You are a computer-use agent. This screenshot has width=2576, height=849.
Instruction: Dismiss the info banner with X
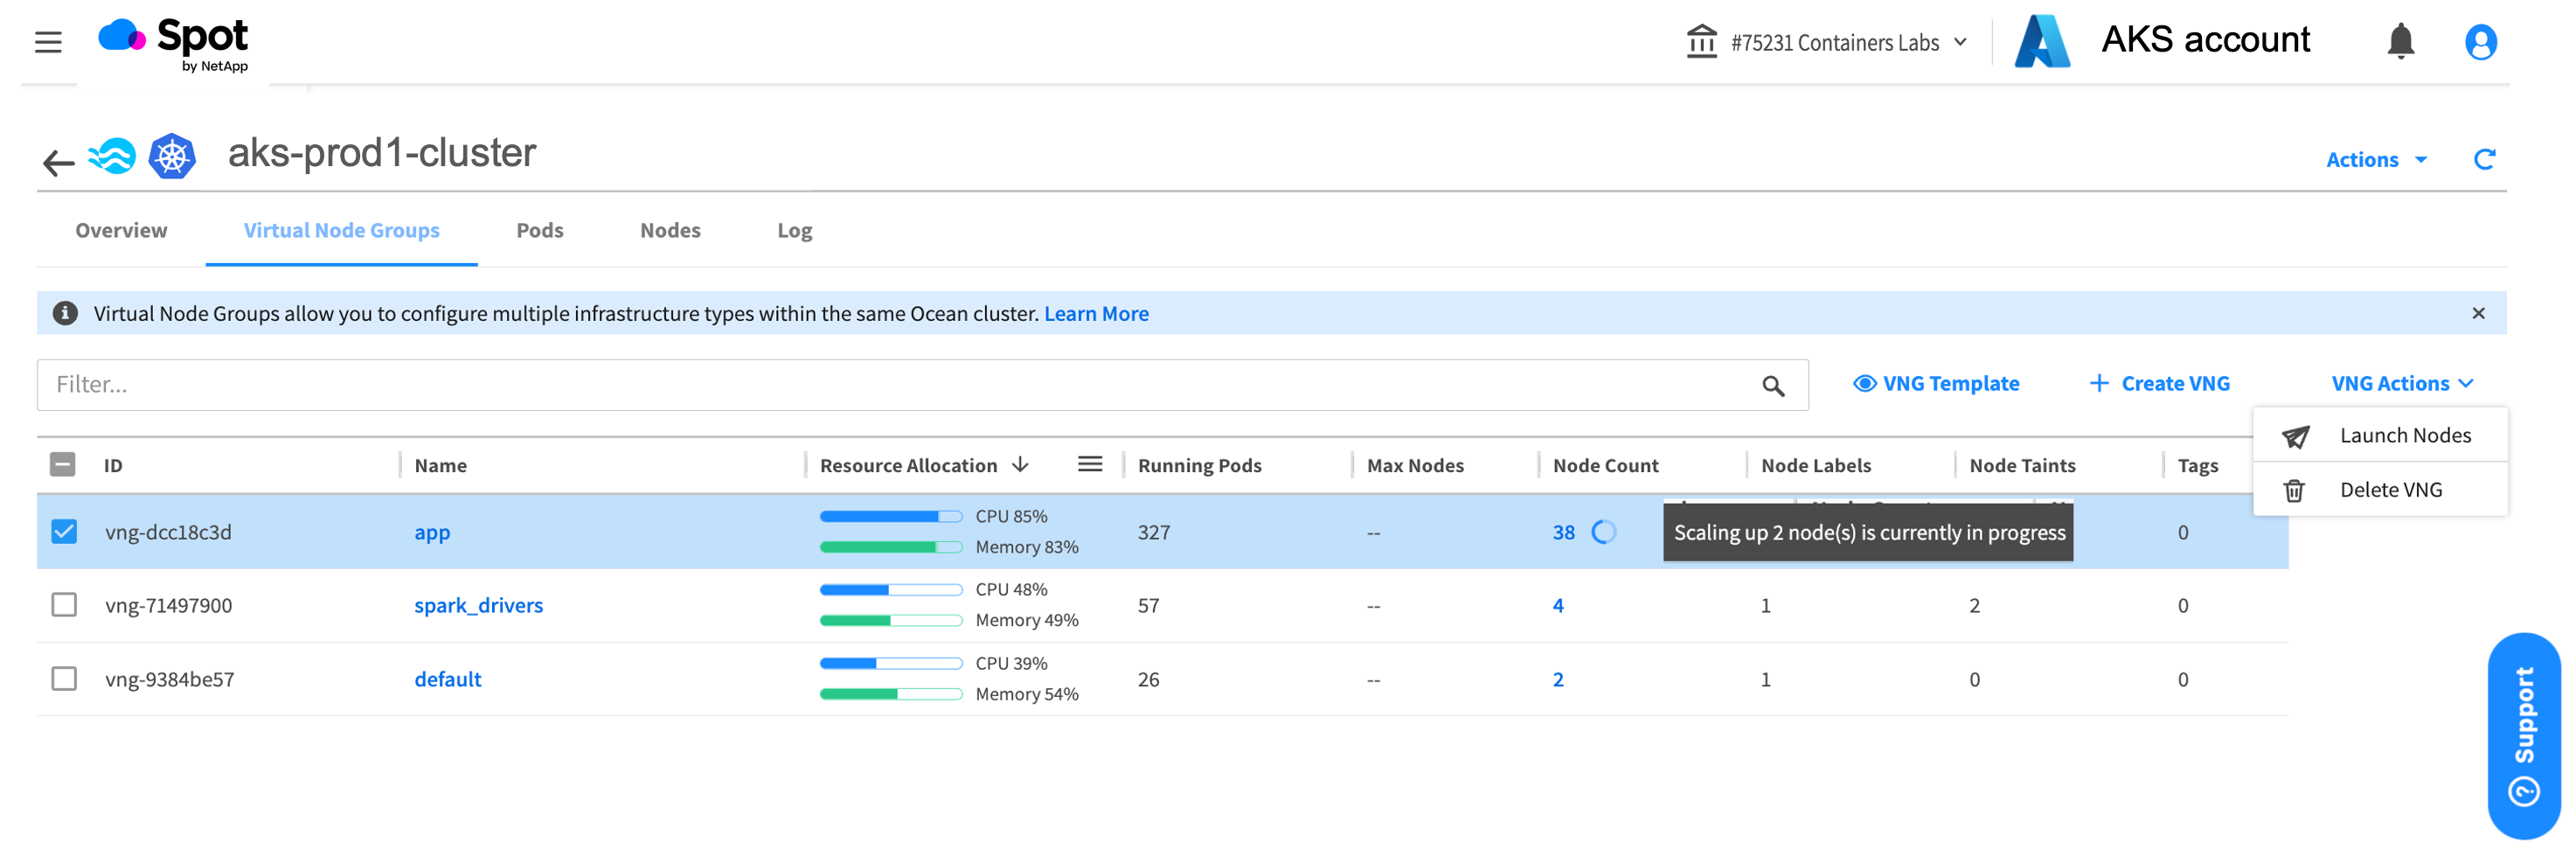click(x=2478, y=314)
